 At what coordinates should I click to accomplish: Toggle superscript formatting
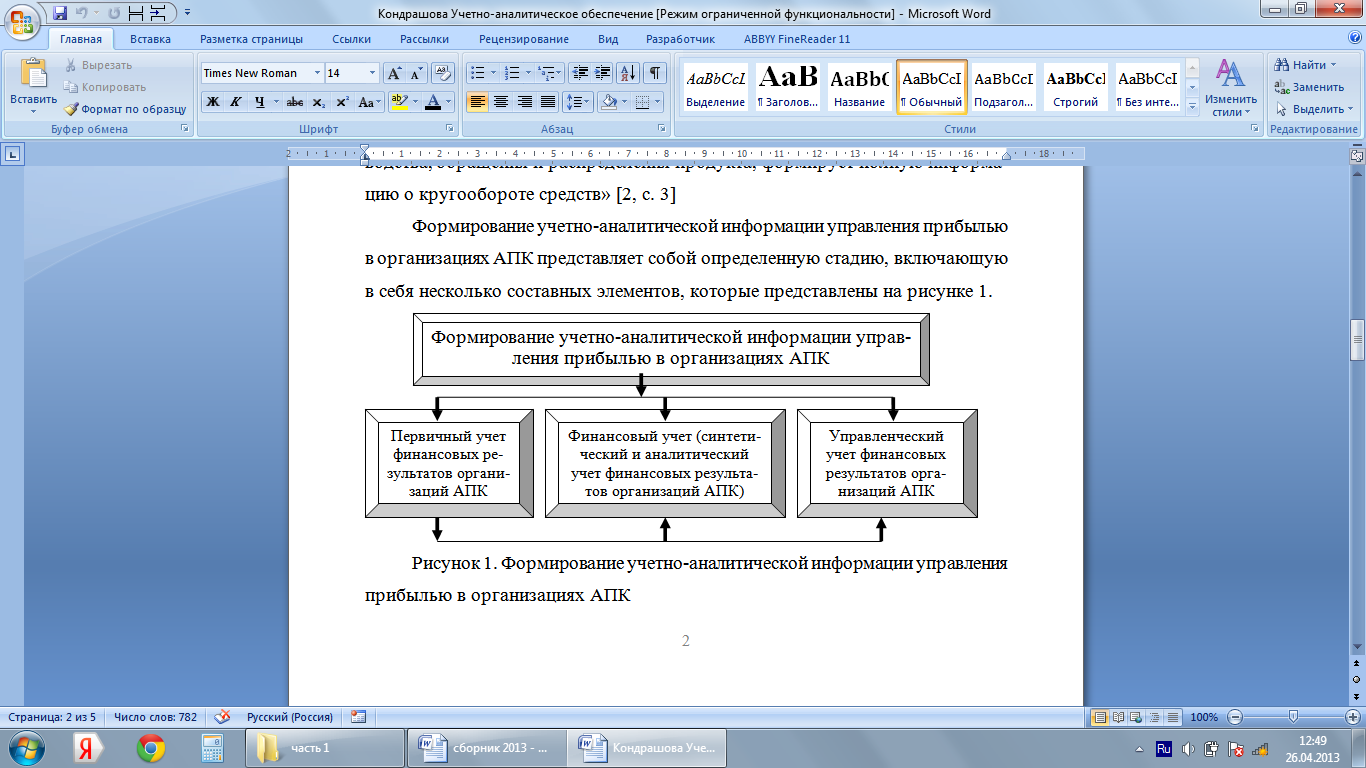[x=342, y=102]
